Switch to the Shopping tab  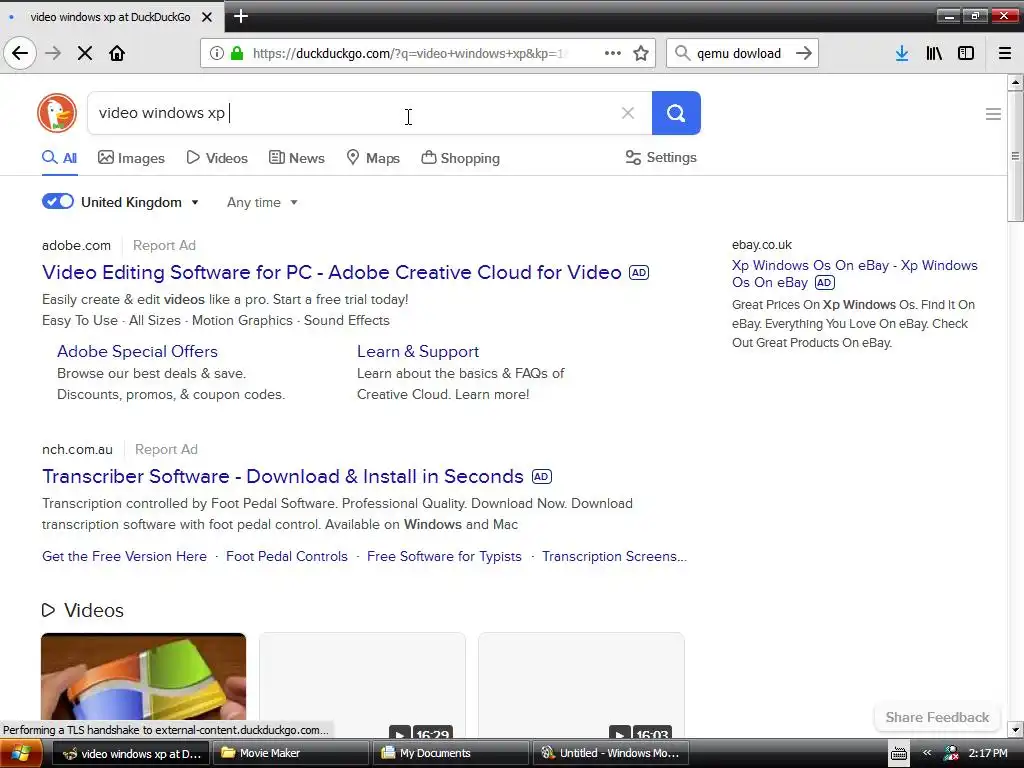tap(460, 158)
